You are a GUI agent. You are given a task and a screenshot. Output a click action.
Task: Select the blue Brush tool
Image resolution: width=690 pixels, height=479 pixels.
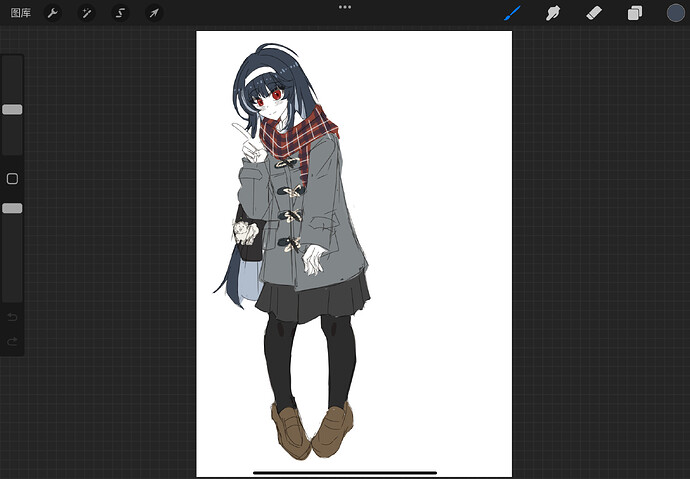(x=512, y=13)
